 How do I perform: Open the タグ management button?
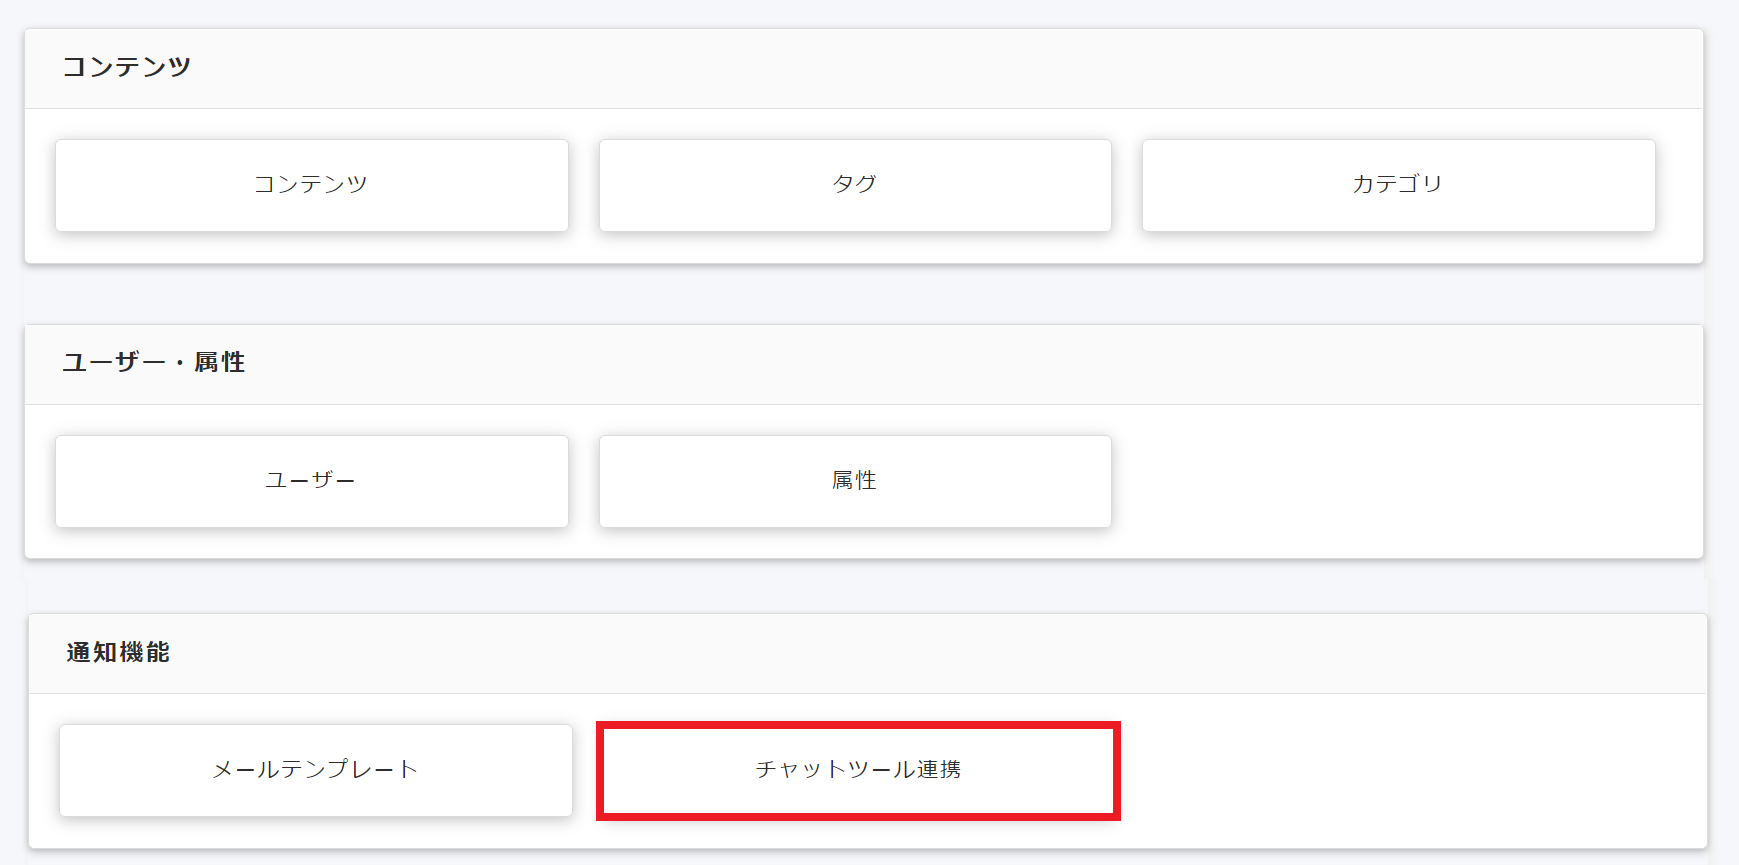[855, 185]
